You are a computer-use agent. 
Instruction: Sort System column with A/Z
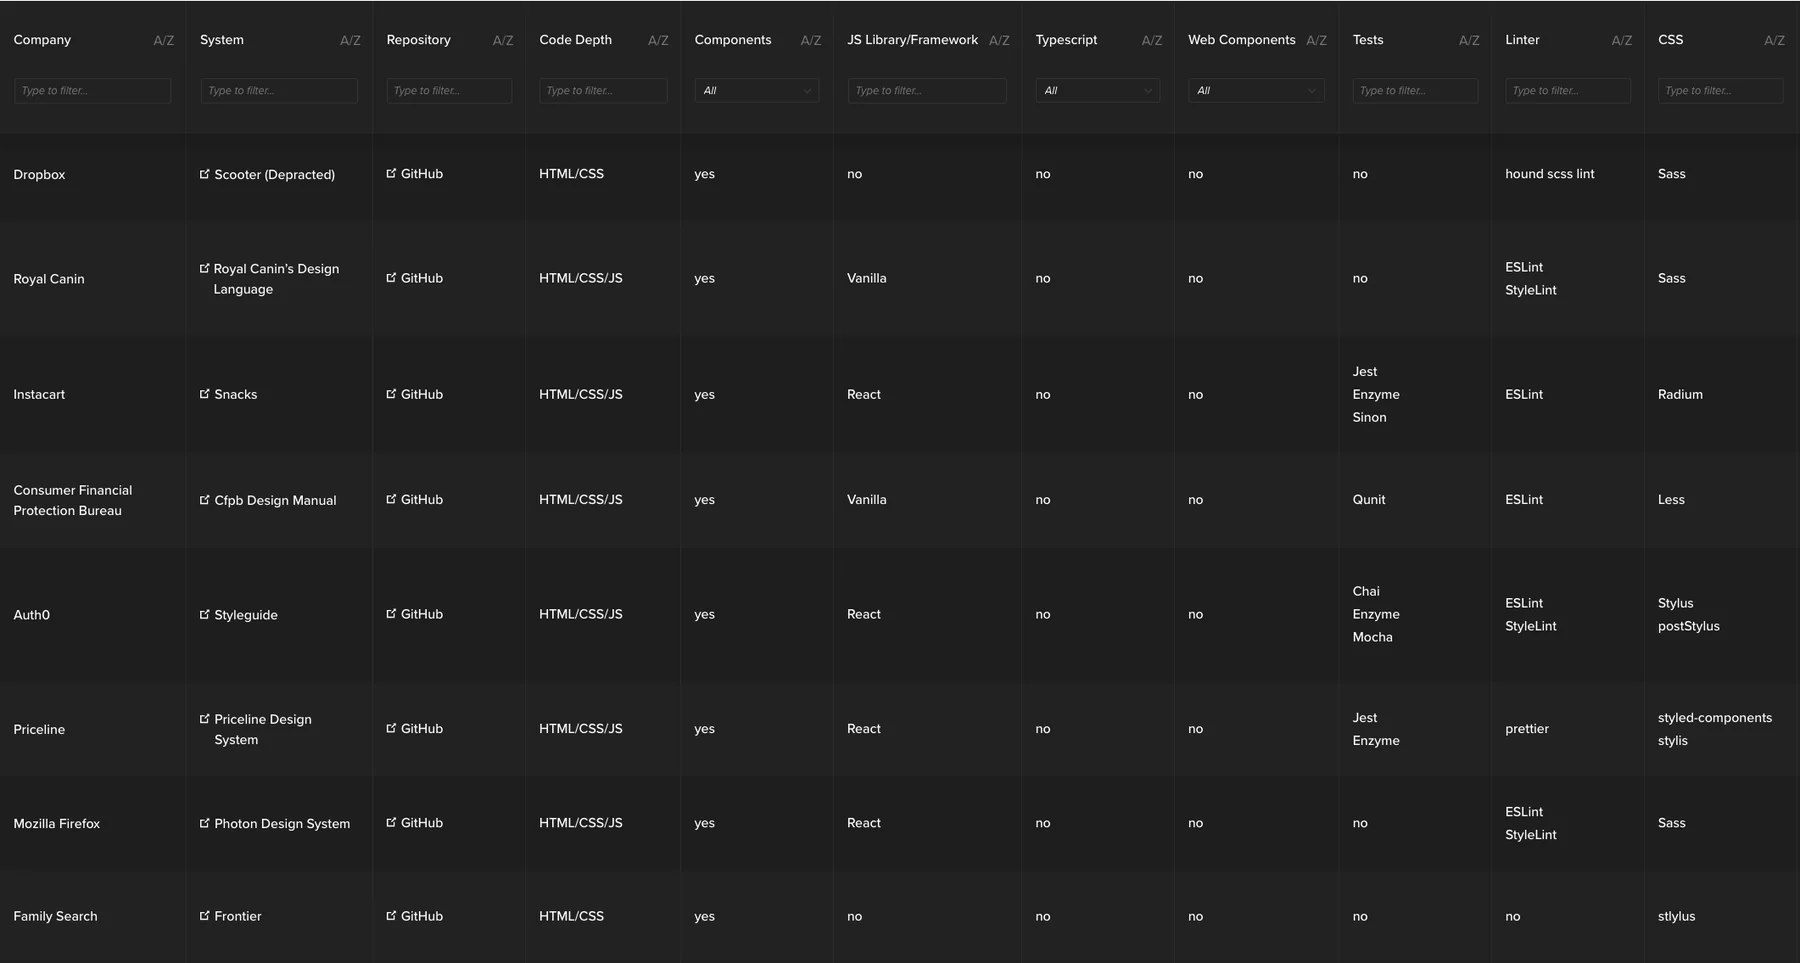350,41
